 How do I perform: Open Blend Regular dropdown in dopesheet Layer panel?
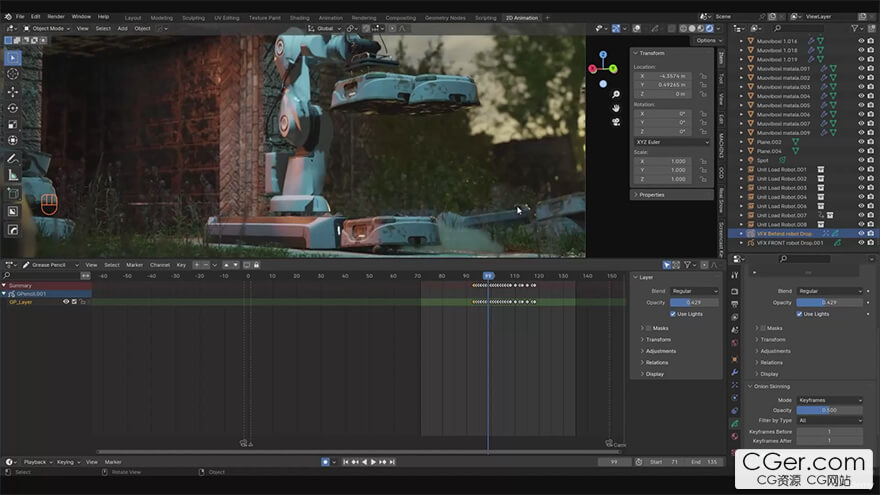pyautogui.click(x=694, y=291)
